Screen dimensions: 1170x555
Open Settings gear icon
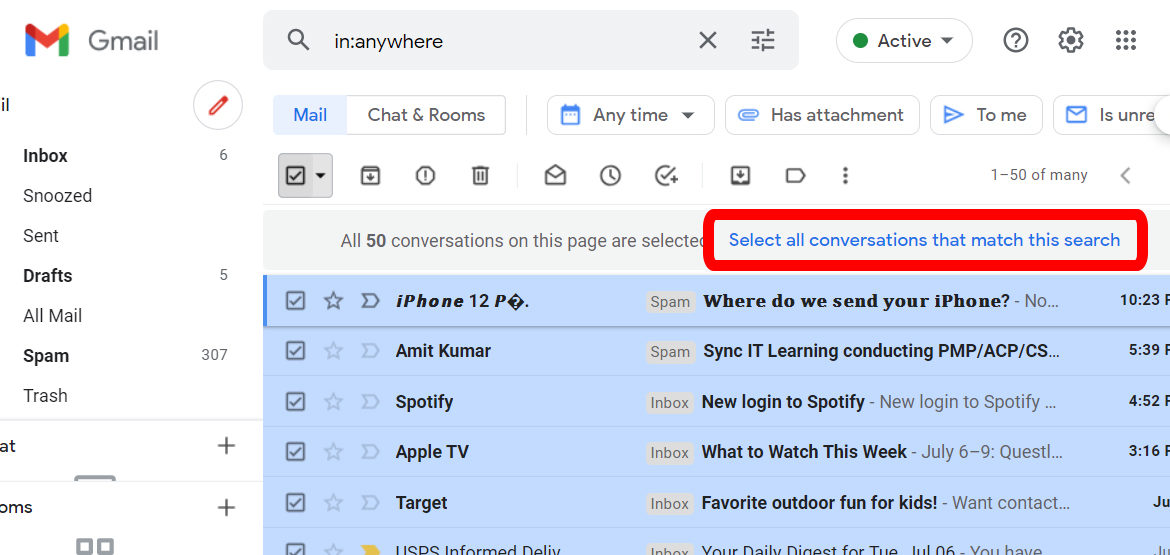tap(1071, 40)
